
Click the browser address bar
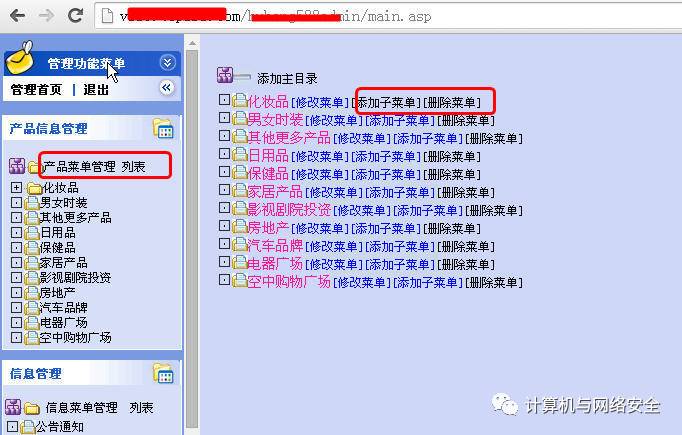[x=387, y=17]
